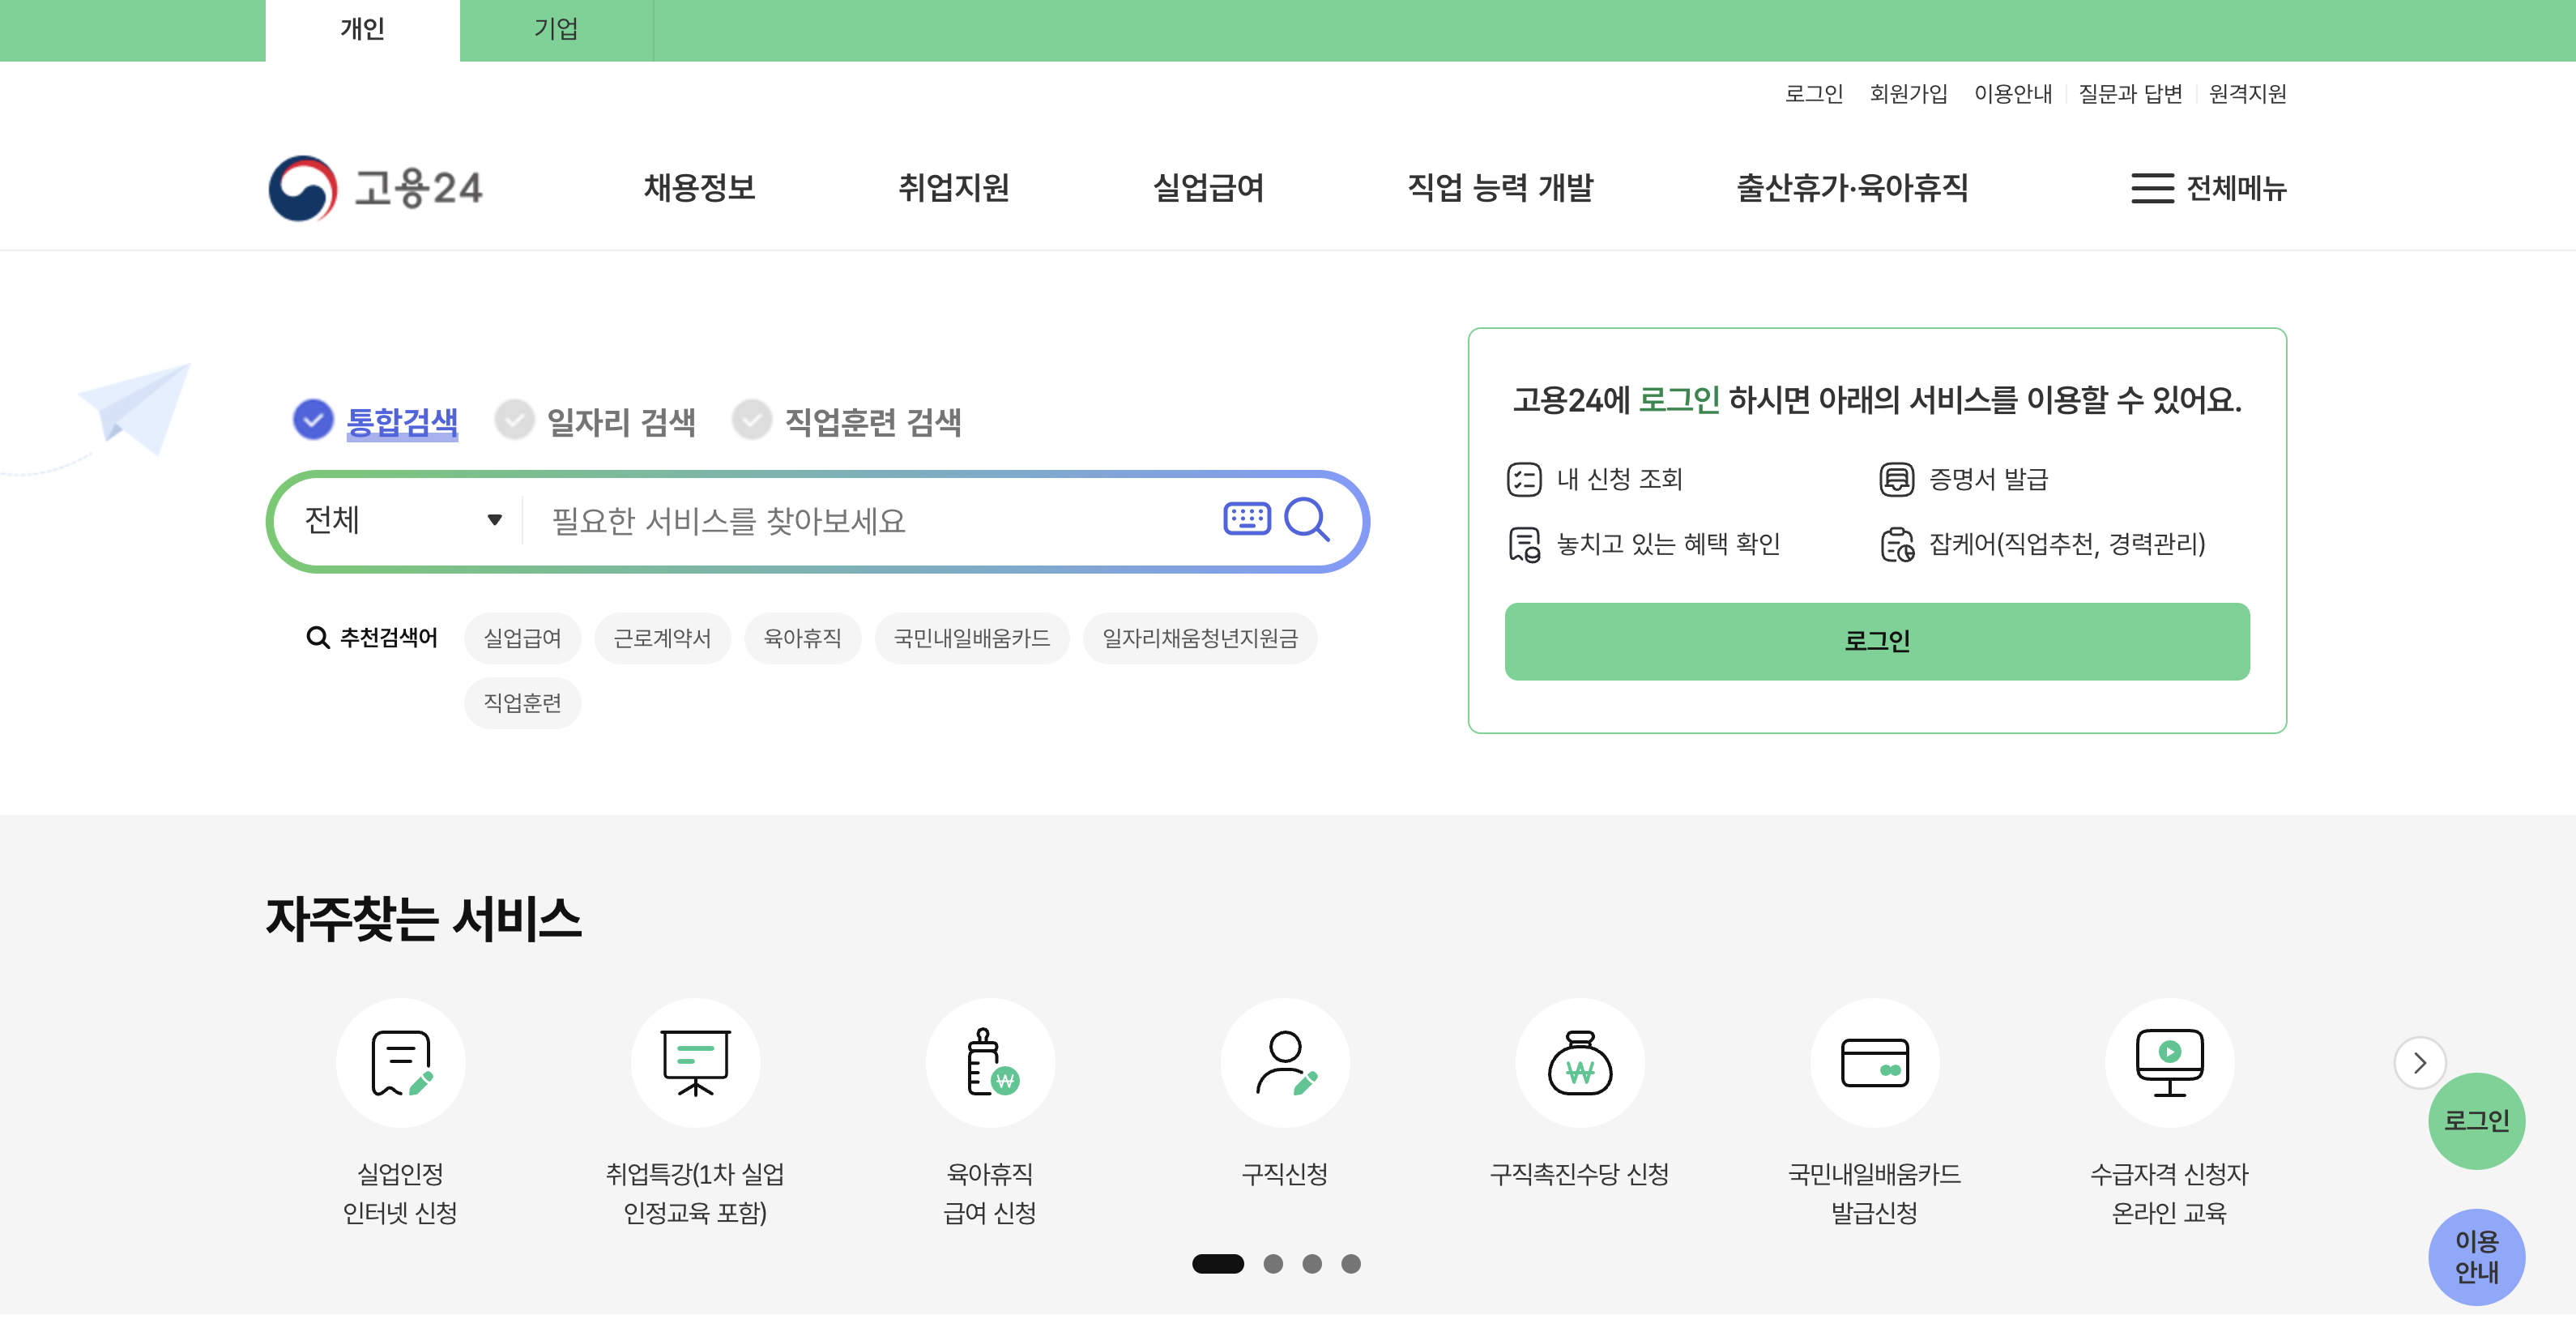Click the large green 로그인 button
Viewport: 2576px width, 1319px height.
(x=1876, y=641)
